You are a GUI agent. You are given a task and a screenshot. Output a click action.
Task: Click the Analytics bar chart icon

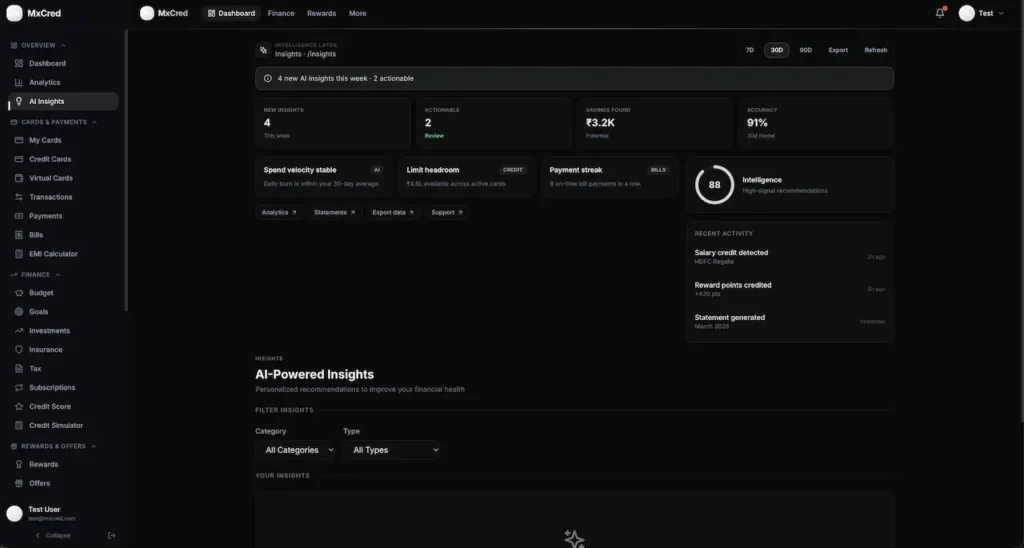point(19,82)
